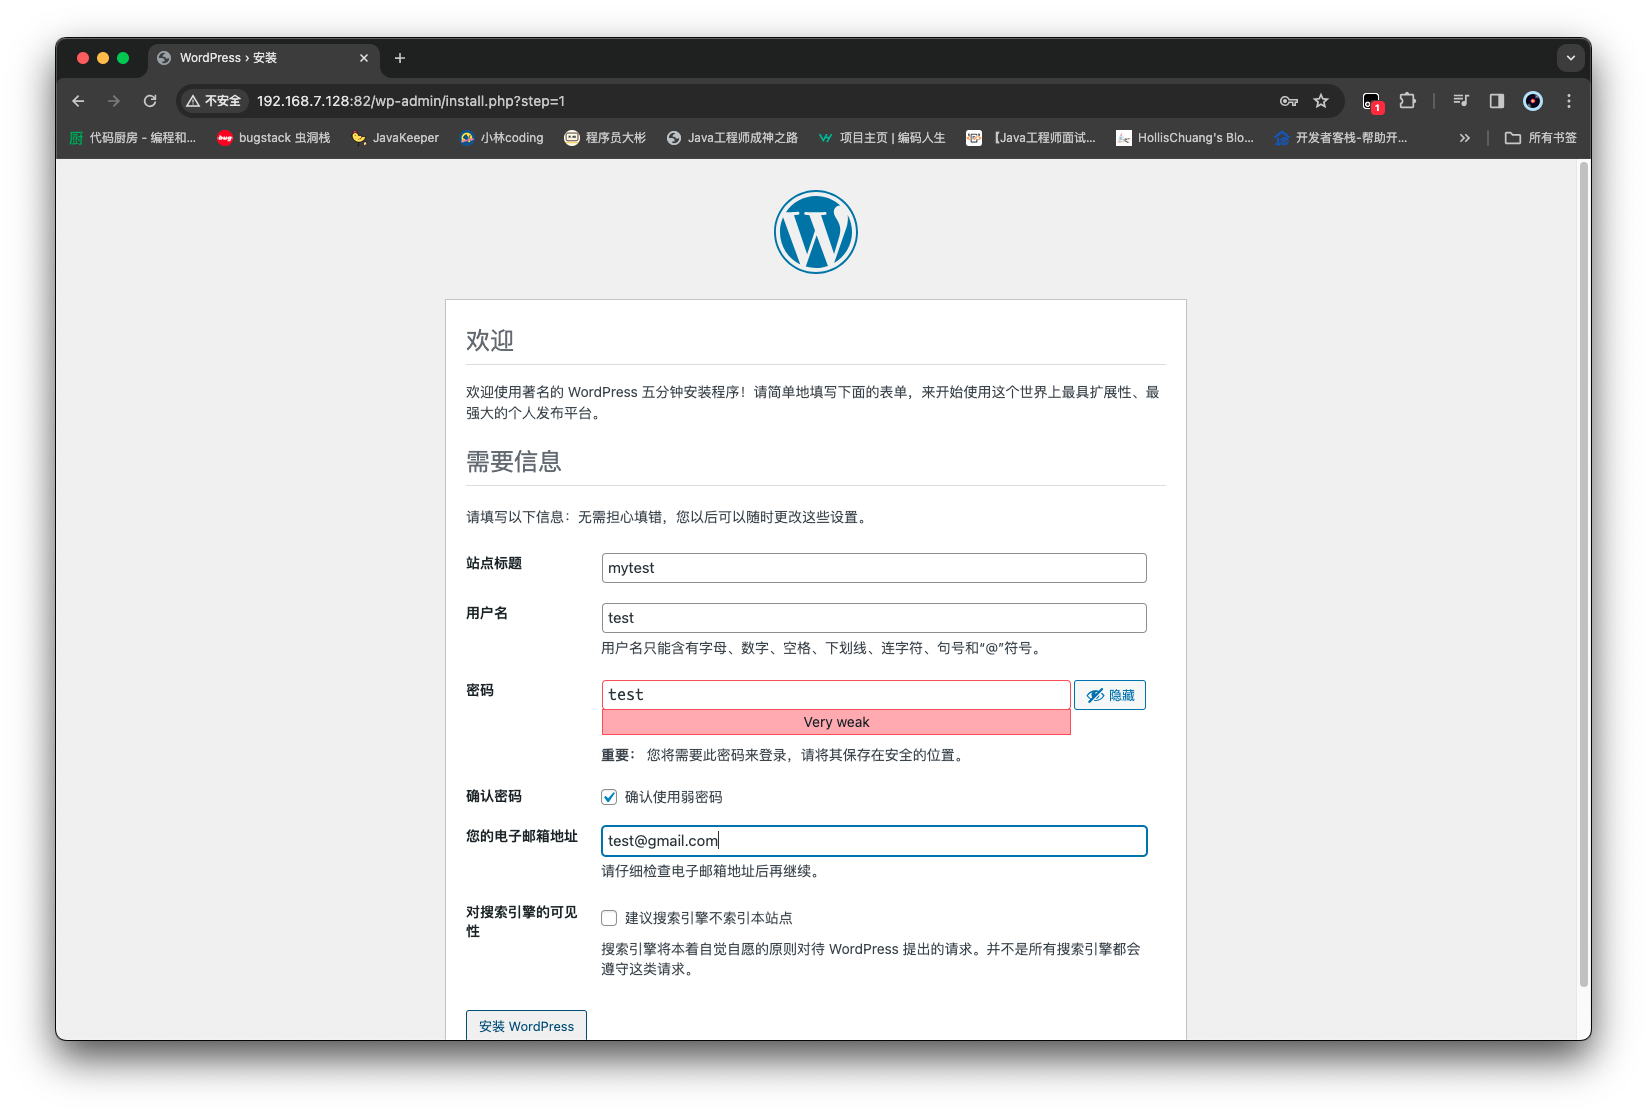The width and height of the screenshot is (1647, 1114).
Task: Bookmark this page with the star
Action: tap(1321, 101)
